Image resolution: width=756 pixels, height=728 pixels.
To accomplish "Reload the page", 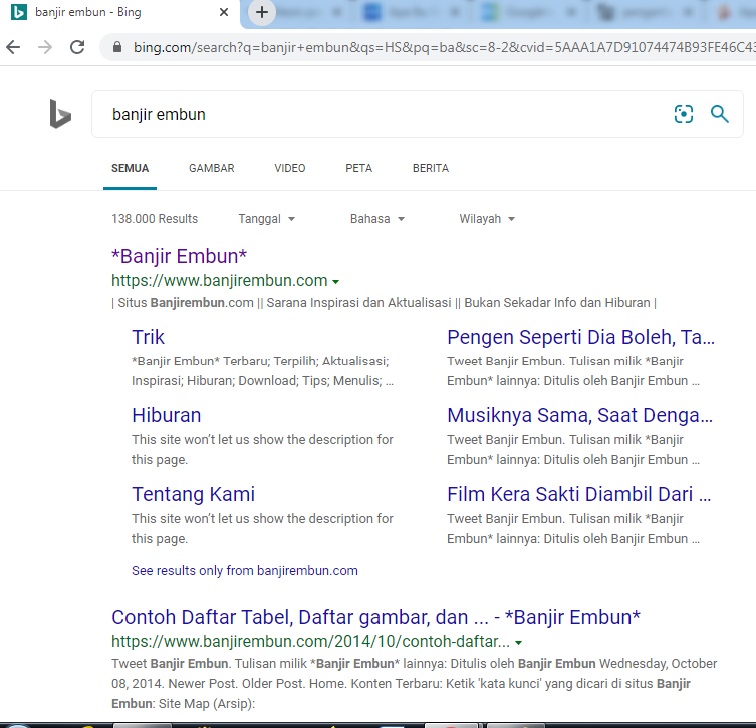I will click(x=77, y=47).
